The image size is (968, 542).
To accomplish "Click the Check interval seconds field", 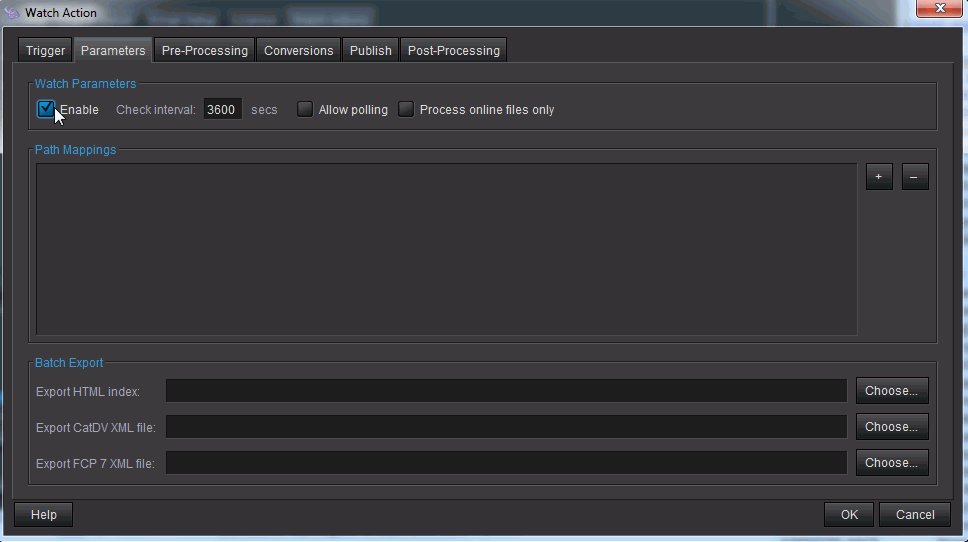I will tap(222, 110).
